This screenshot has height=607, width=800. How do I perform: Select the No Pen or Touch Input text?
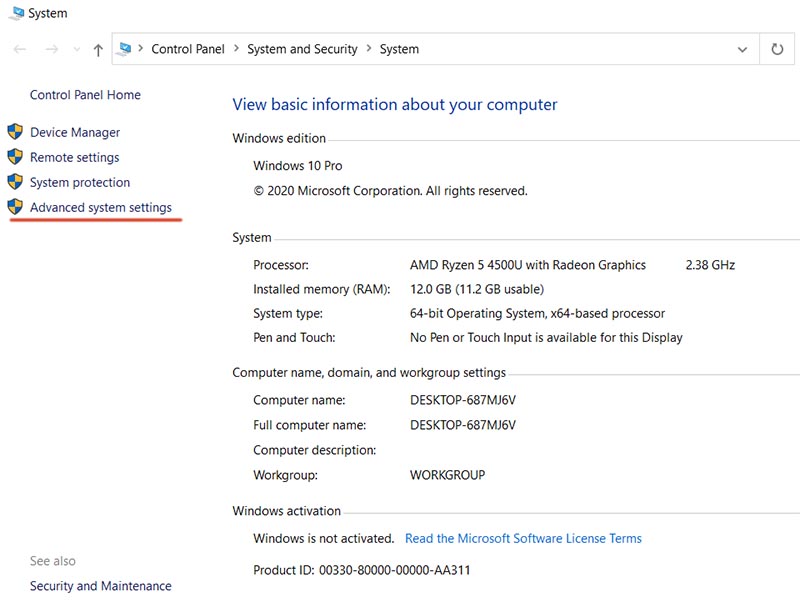pyautogui.click(x=546, y=338)
